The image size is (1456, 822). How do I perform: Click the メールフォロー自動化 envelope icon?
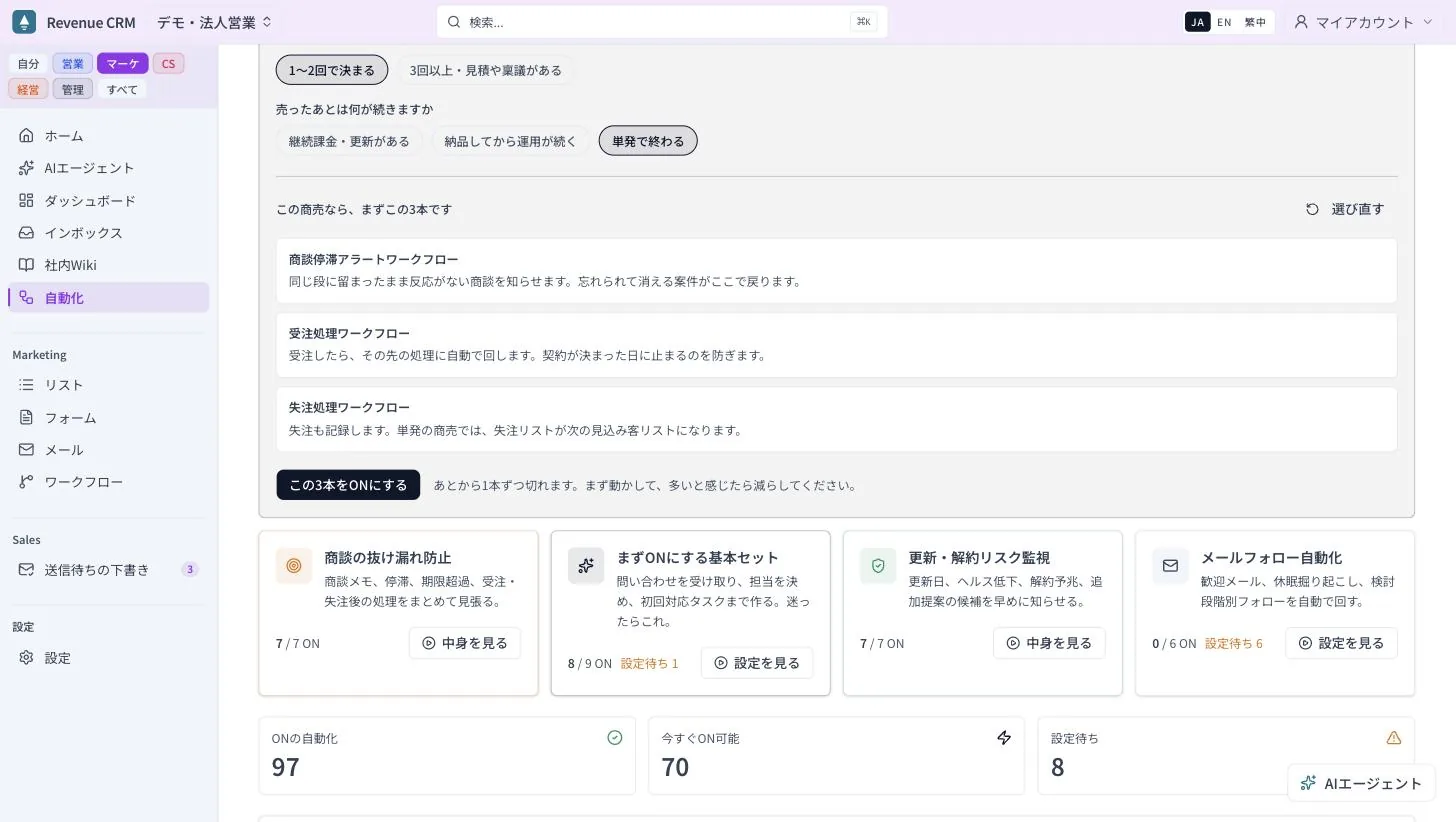1170,565
